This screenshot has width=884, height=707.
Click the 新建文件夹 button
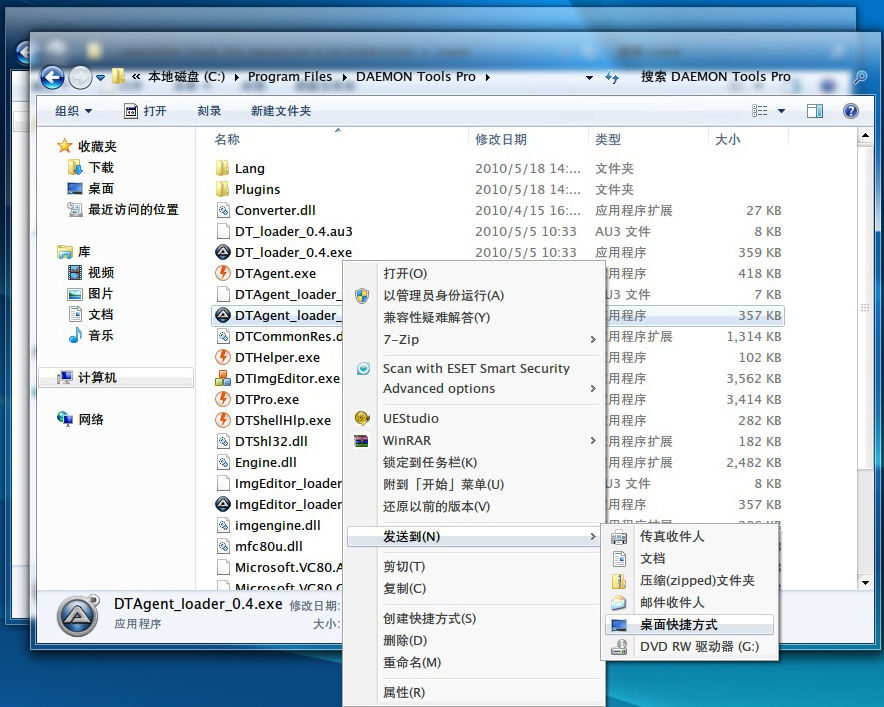coord(281,111)
